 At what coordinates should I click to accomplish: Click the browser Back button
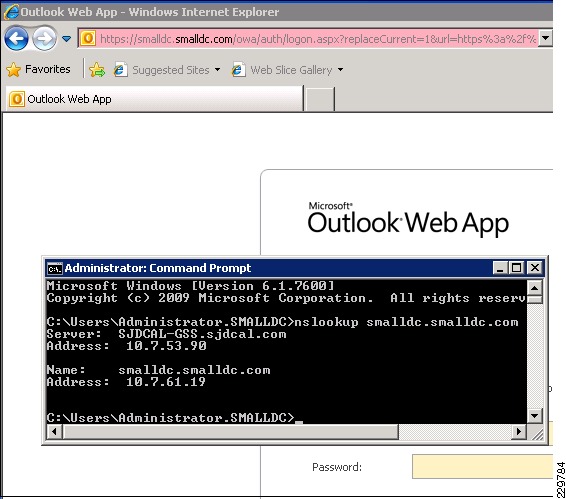point(16,38)
